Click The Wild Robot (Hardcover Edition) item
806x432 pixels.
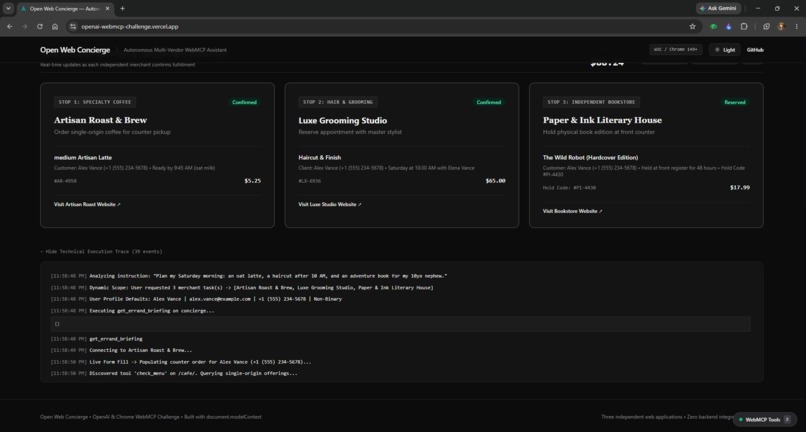(x=590, y=157)
